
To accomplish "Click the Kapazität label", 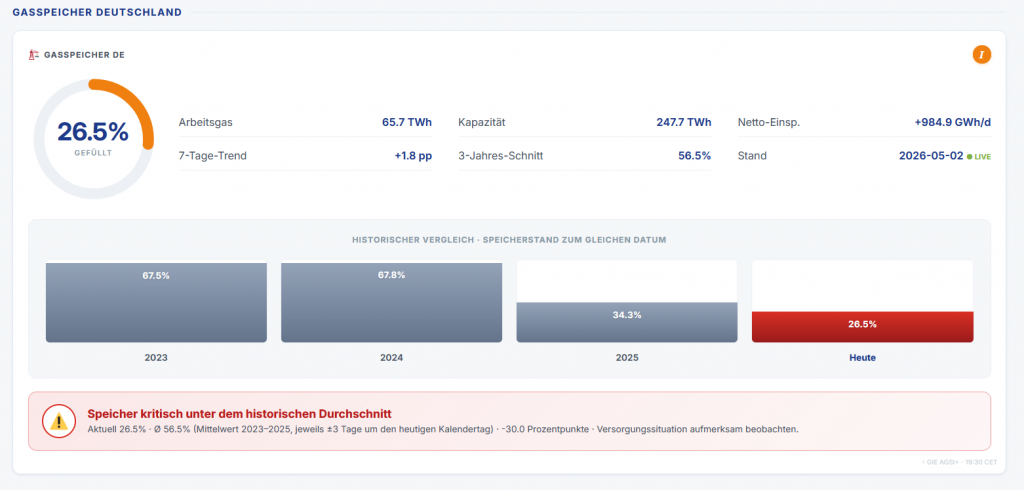I will 482,122.
